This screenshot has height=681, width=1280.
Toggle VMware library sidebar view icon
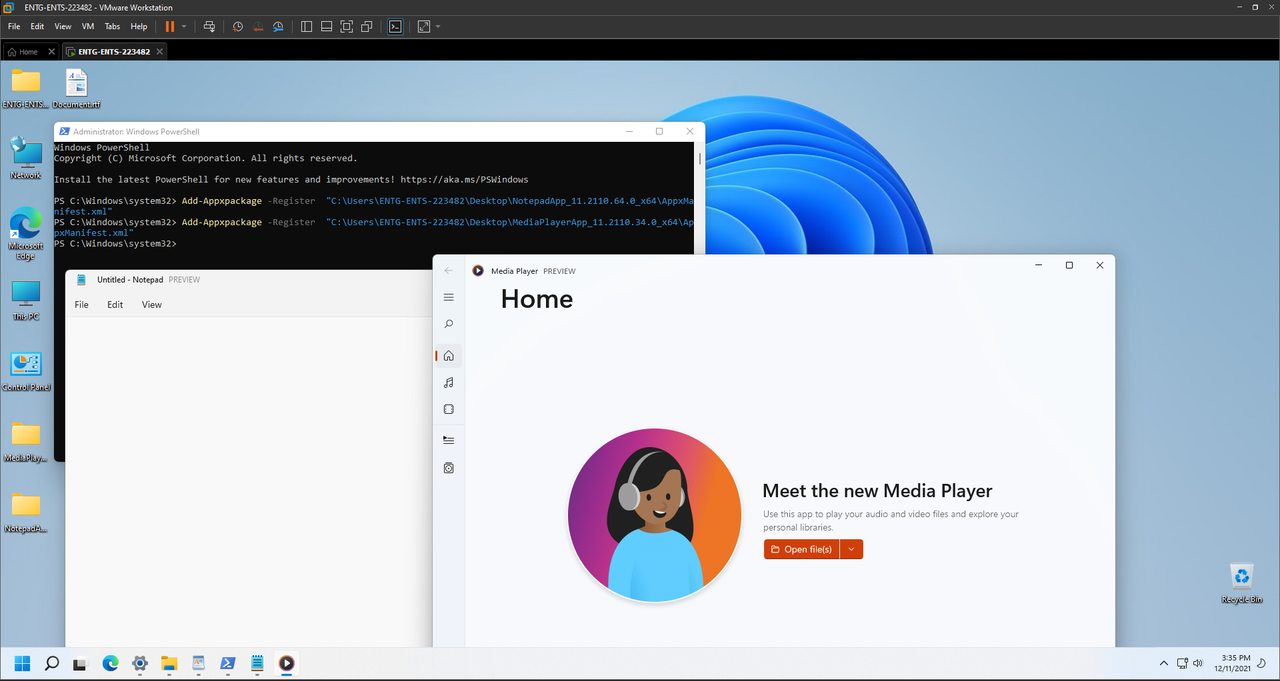[307, 26]
